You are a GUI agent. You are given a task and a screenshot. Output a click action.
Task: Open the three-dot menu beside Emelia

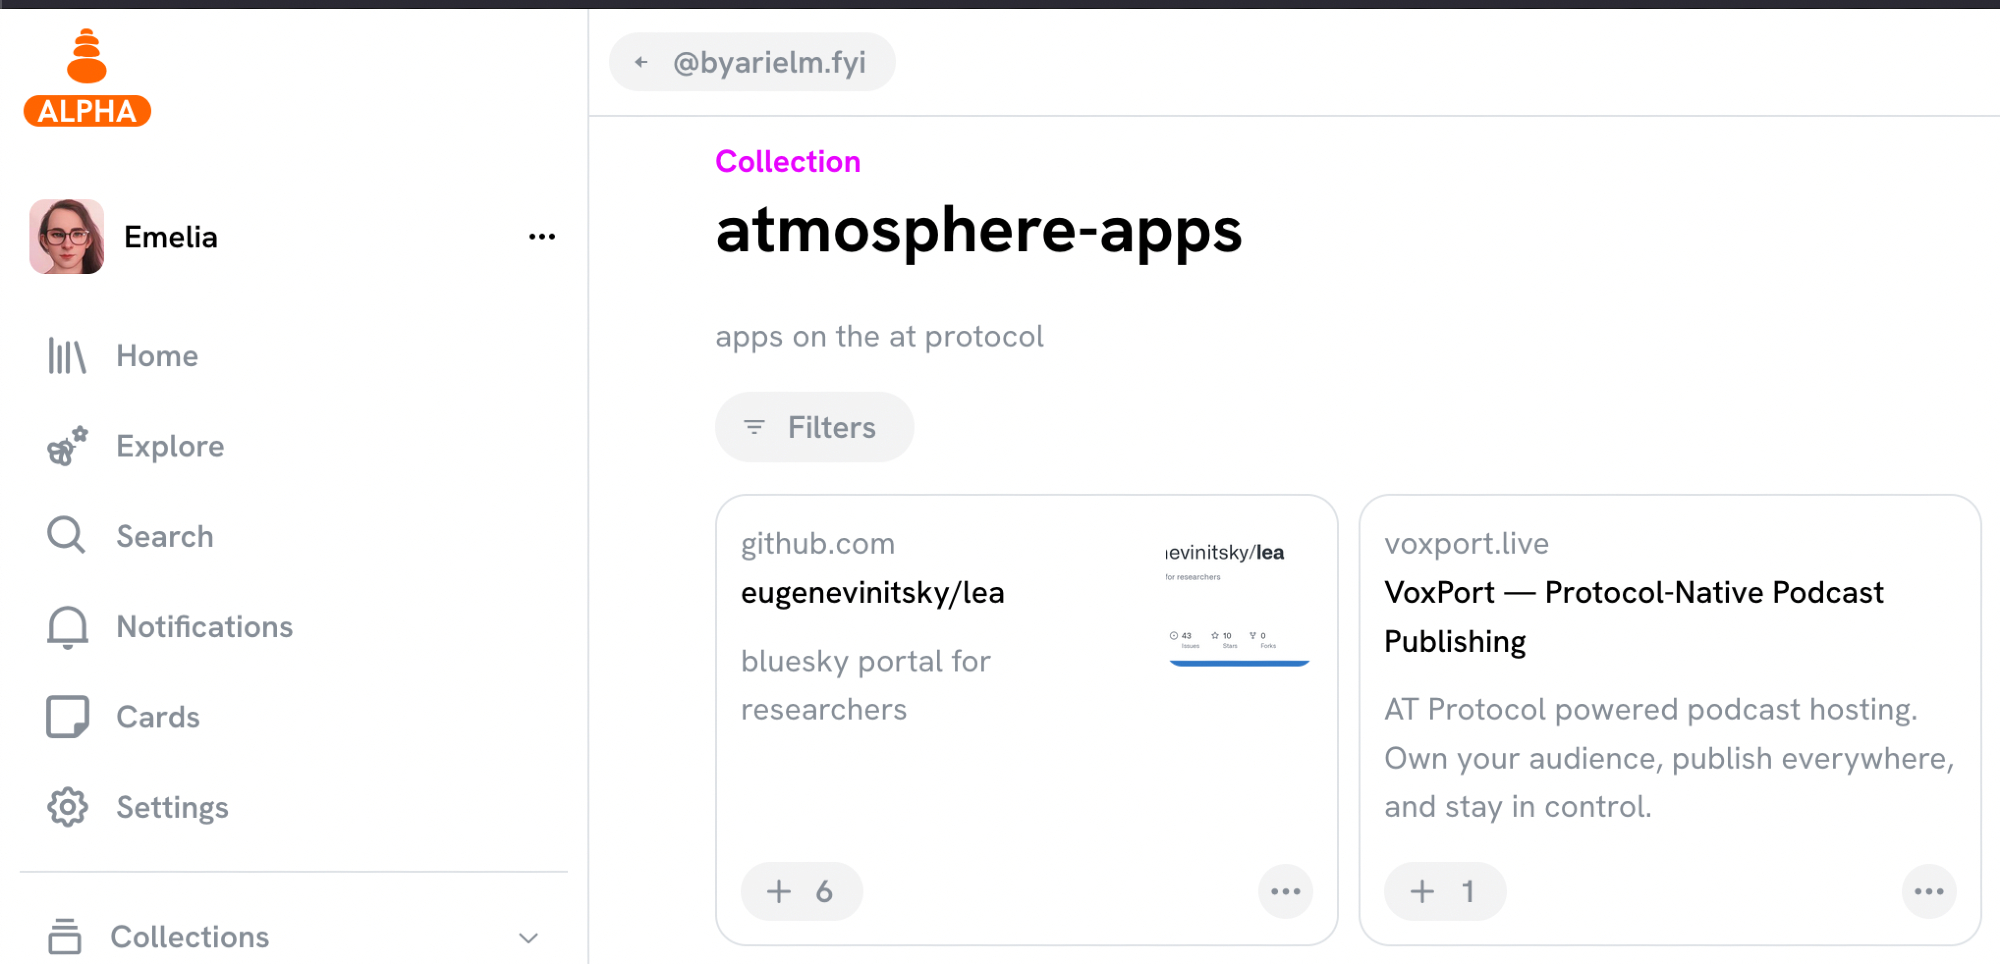click(541, 237)
